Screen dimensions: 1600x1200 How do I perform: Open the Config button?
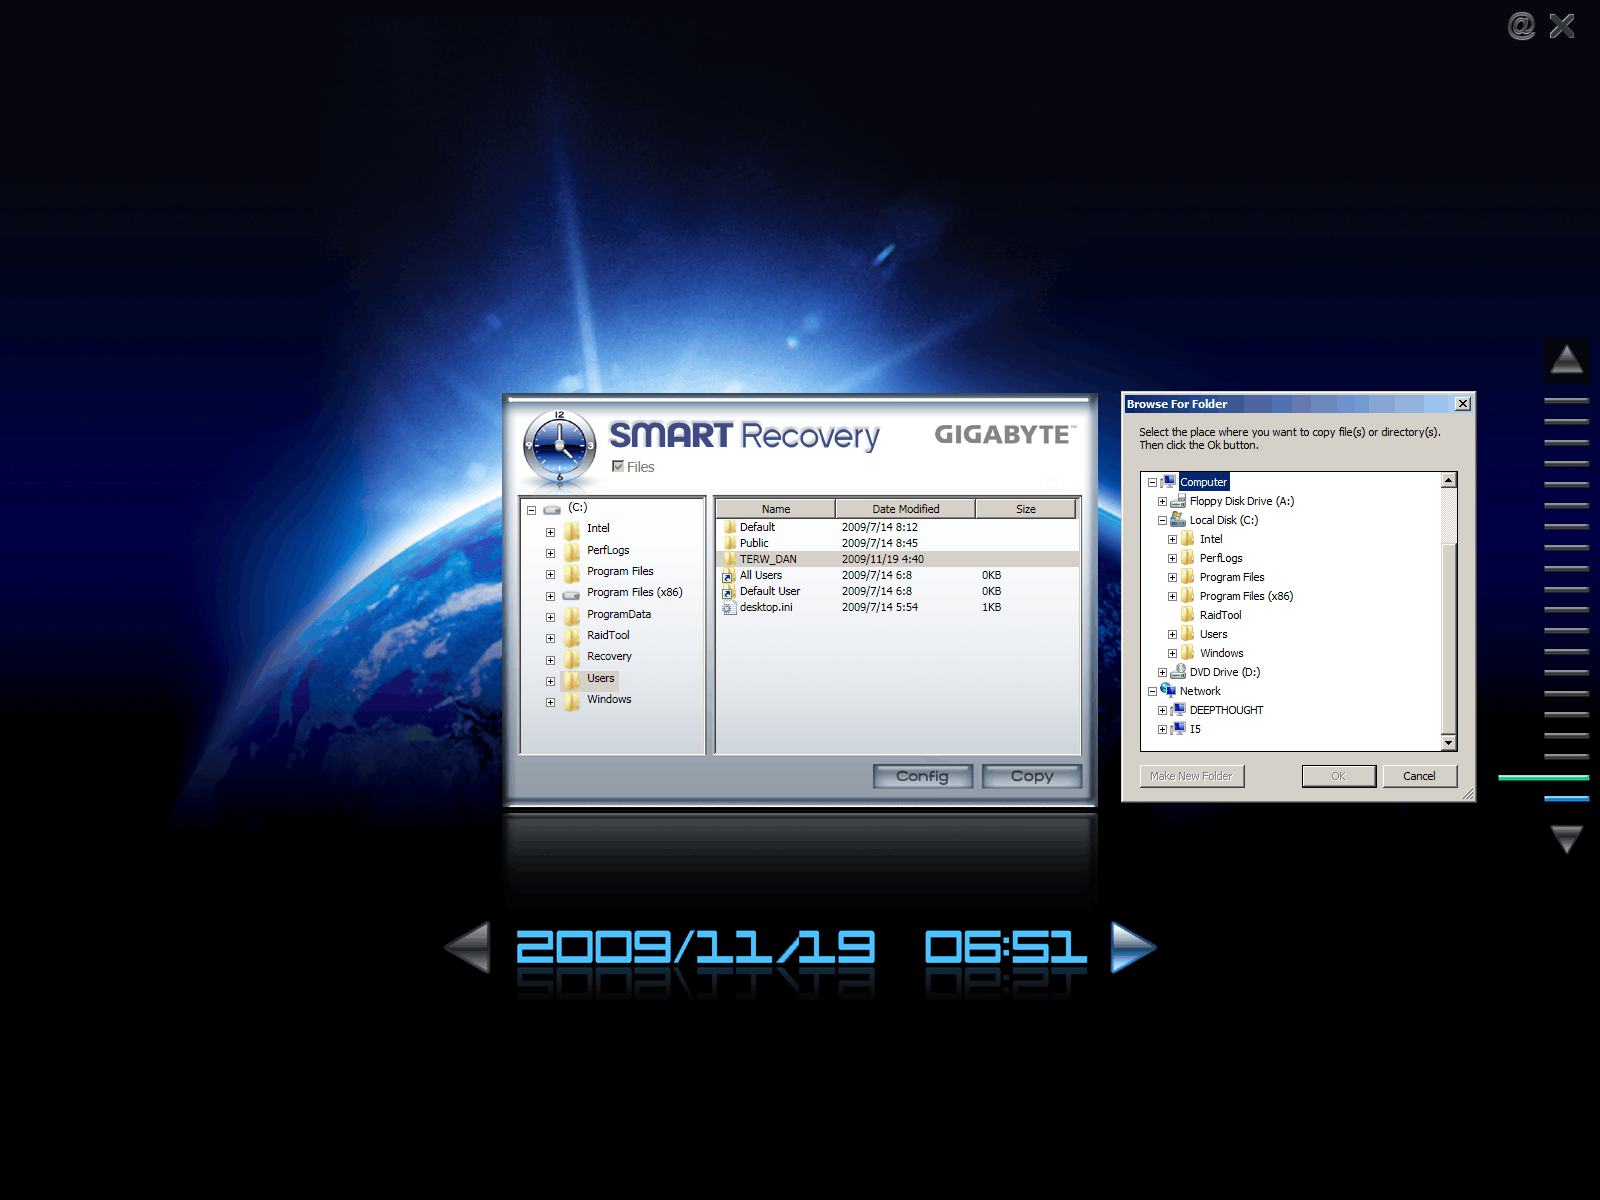coord(922,776)
